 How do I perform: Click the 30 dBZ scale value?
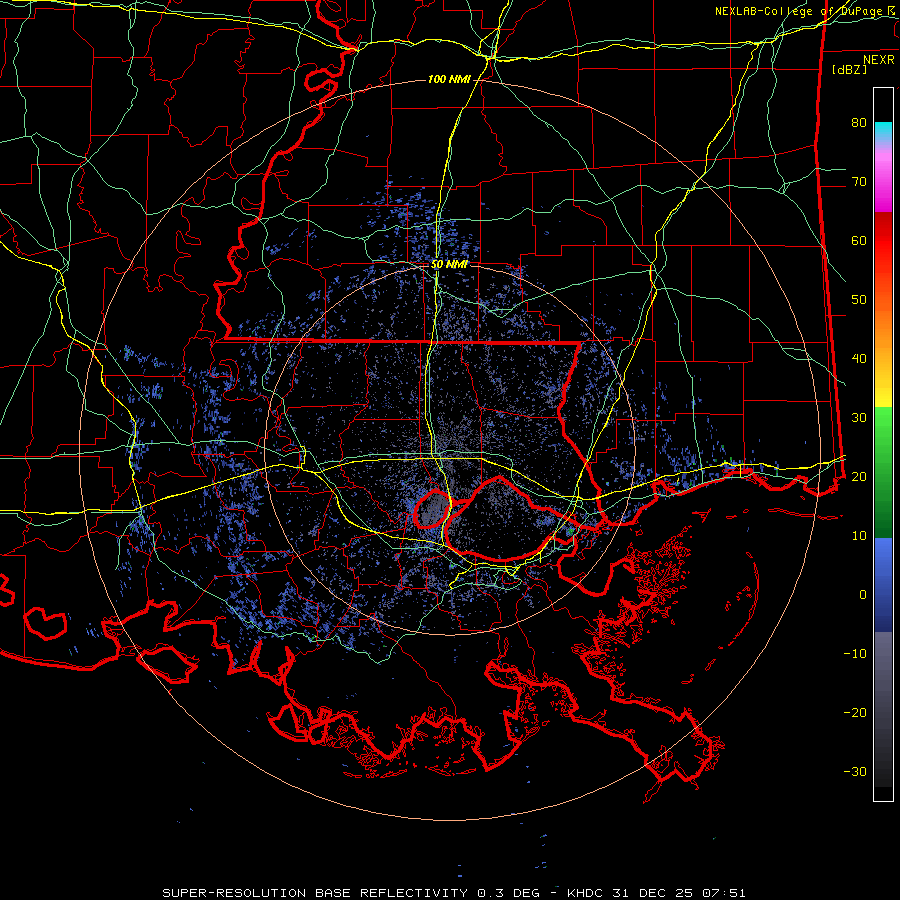point(859,418)
